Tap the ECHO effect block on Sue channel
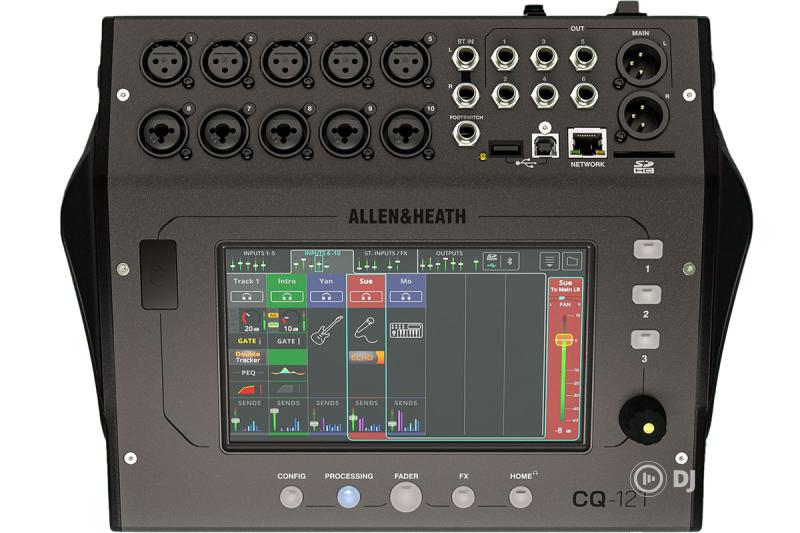This screenshot has width=800, height=533. tap(366, 358)
